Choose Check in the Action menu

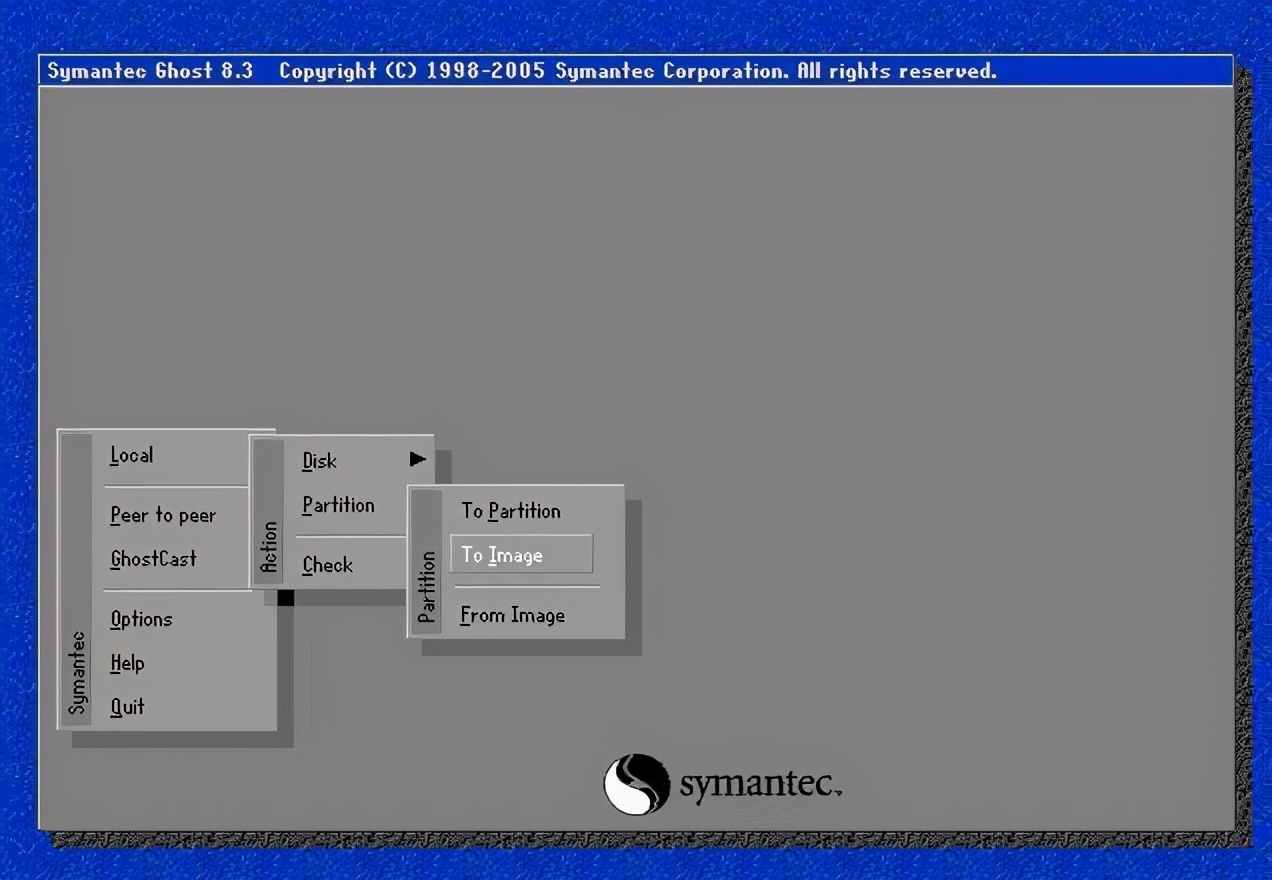click(x=327, y=565)
